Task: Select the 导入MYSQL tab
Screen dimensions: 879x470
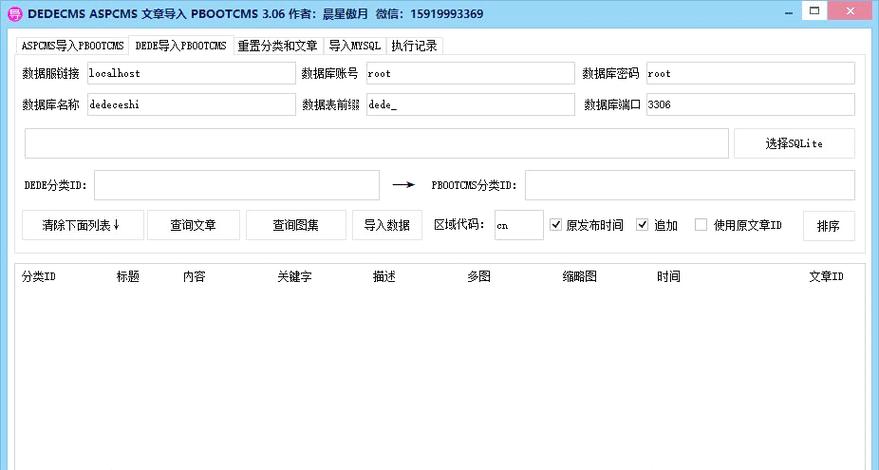Action: coord(354,46)
